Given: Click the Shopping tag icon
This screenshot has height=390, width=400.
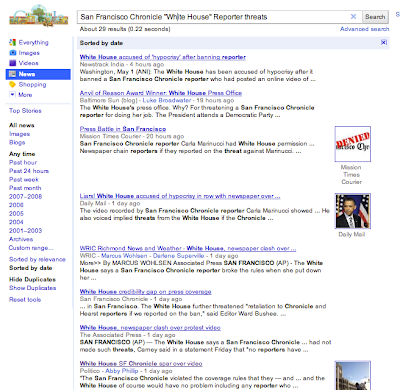Looking at the screenshot, I should [13, 84].
